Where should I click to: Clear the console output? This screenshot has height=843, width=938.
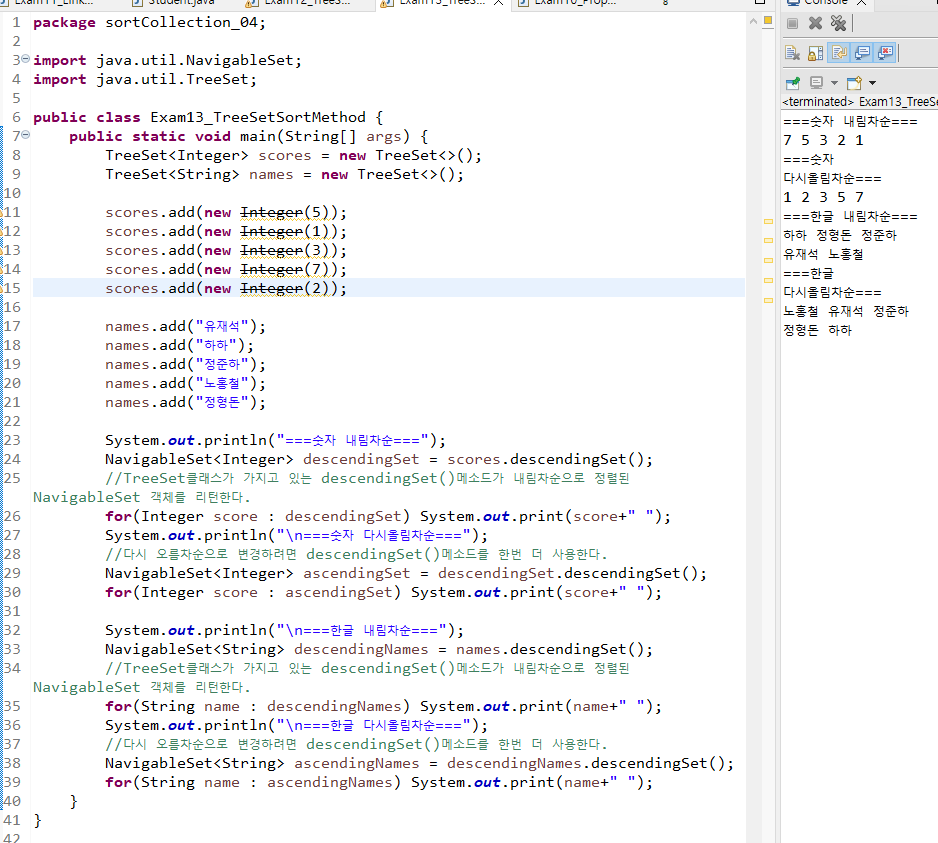tap(793, 53)
